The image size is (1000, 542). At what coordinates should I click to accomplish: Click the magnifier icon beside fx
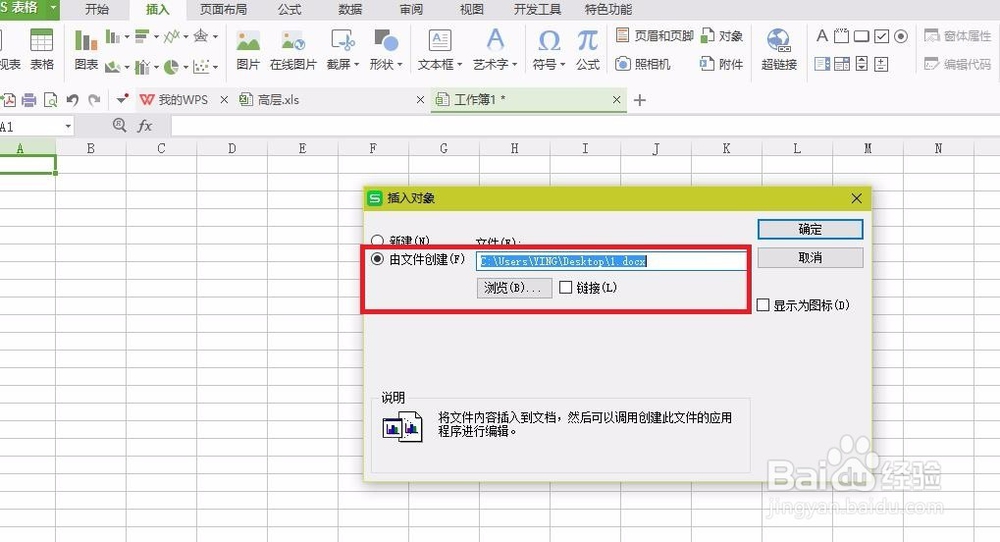119,125
